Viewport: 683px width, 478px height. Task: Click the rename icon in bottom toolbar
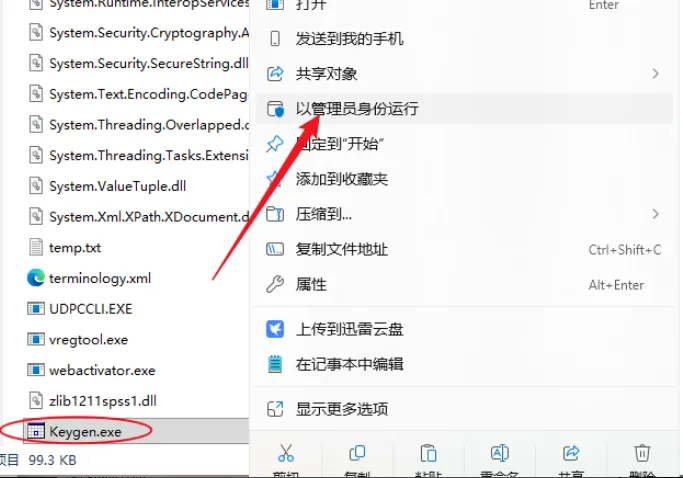coord(499,453)
